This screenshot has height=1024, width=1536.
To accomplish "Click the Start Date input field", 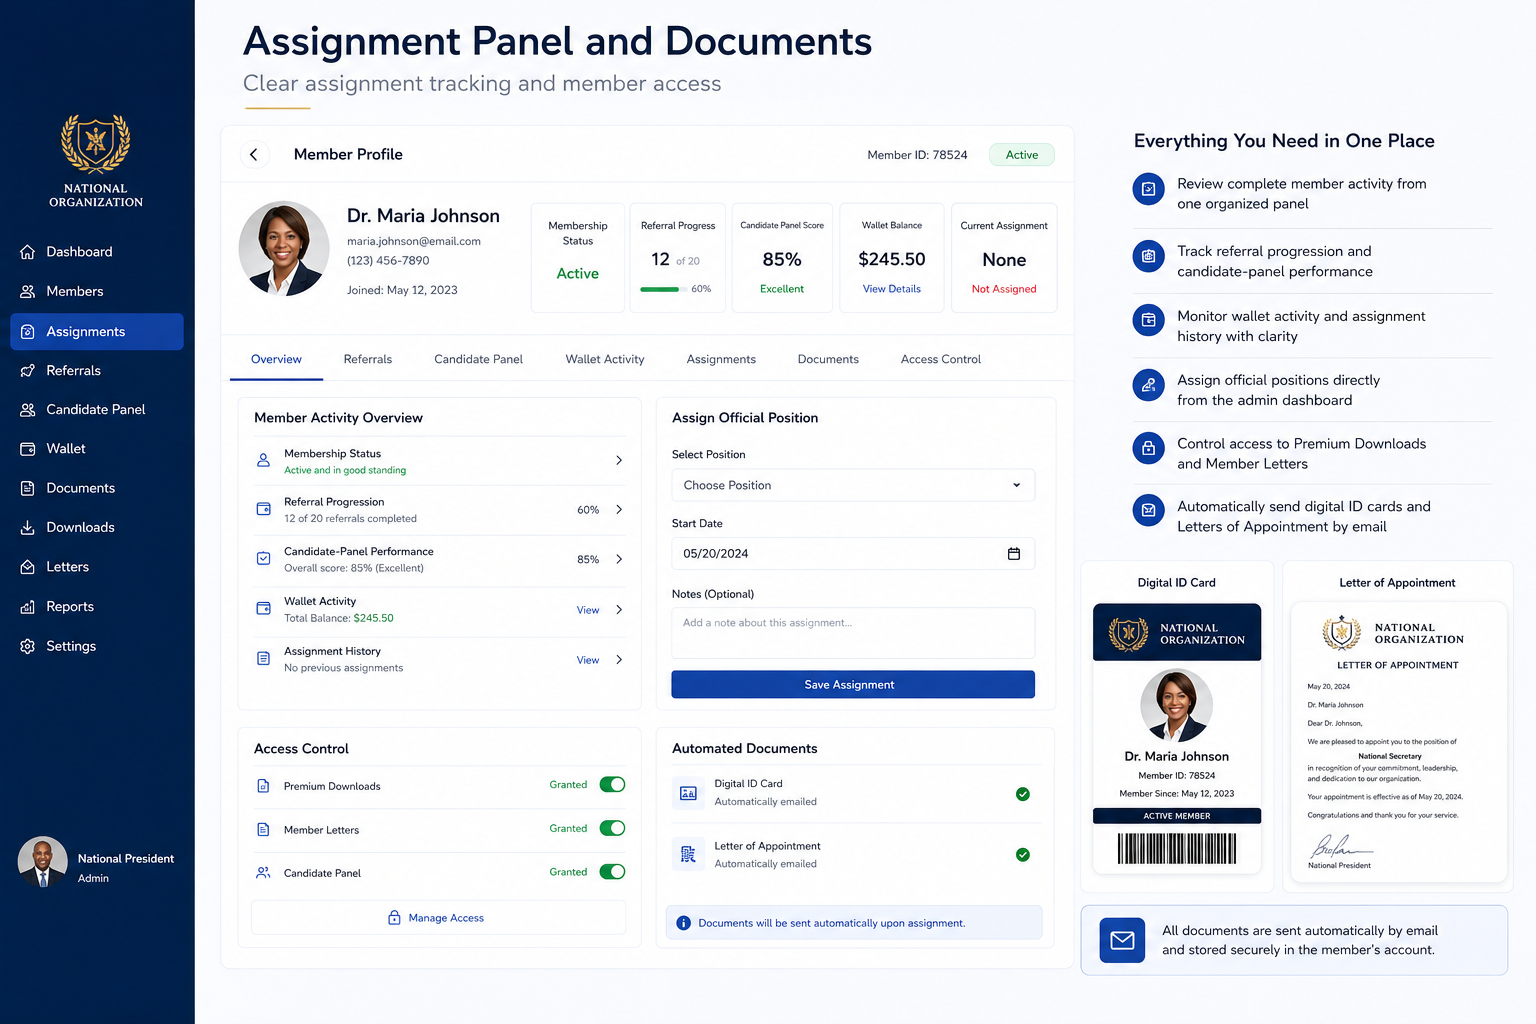I will [x=853, y=553].
